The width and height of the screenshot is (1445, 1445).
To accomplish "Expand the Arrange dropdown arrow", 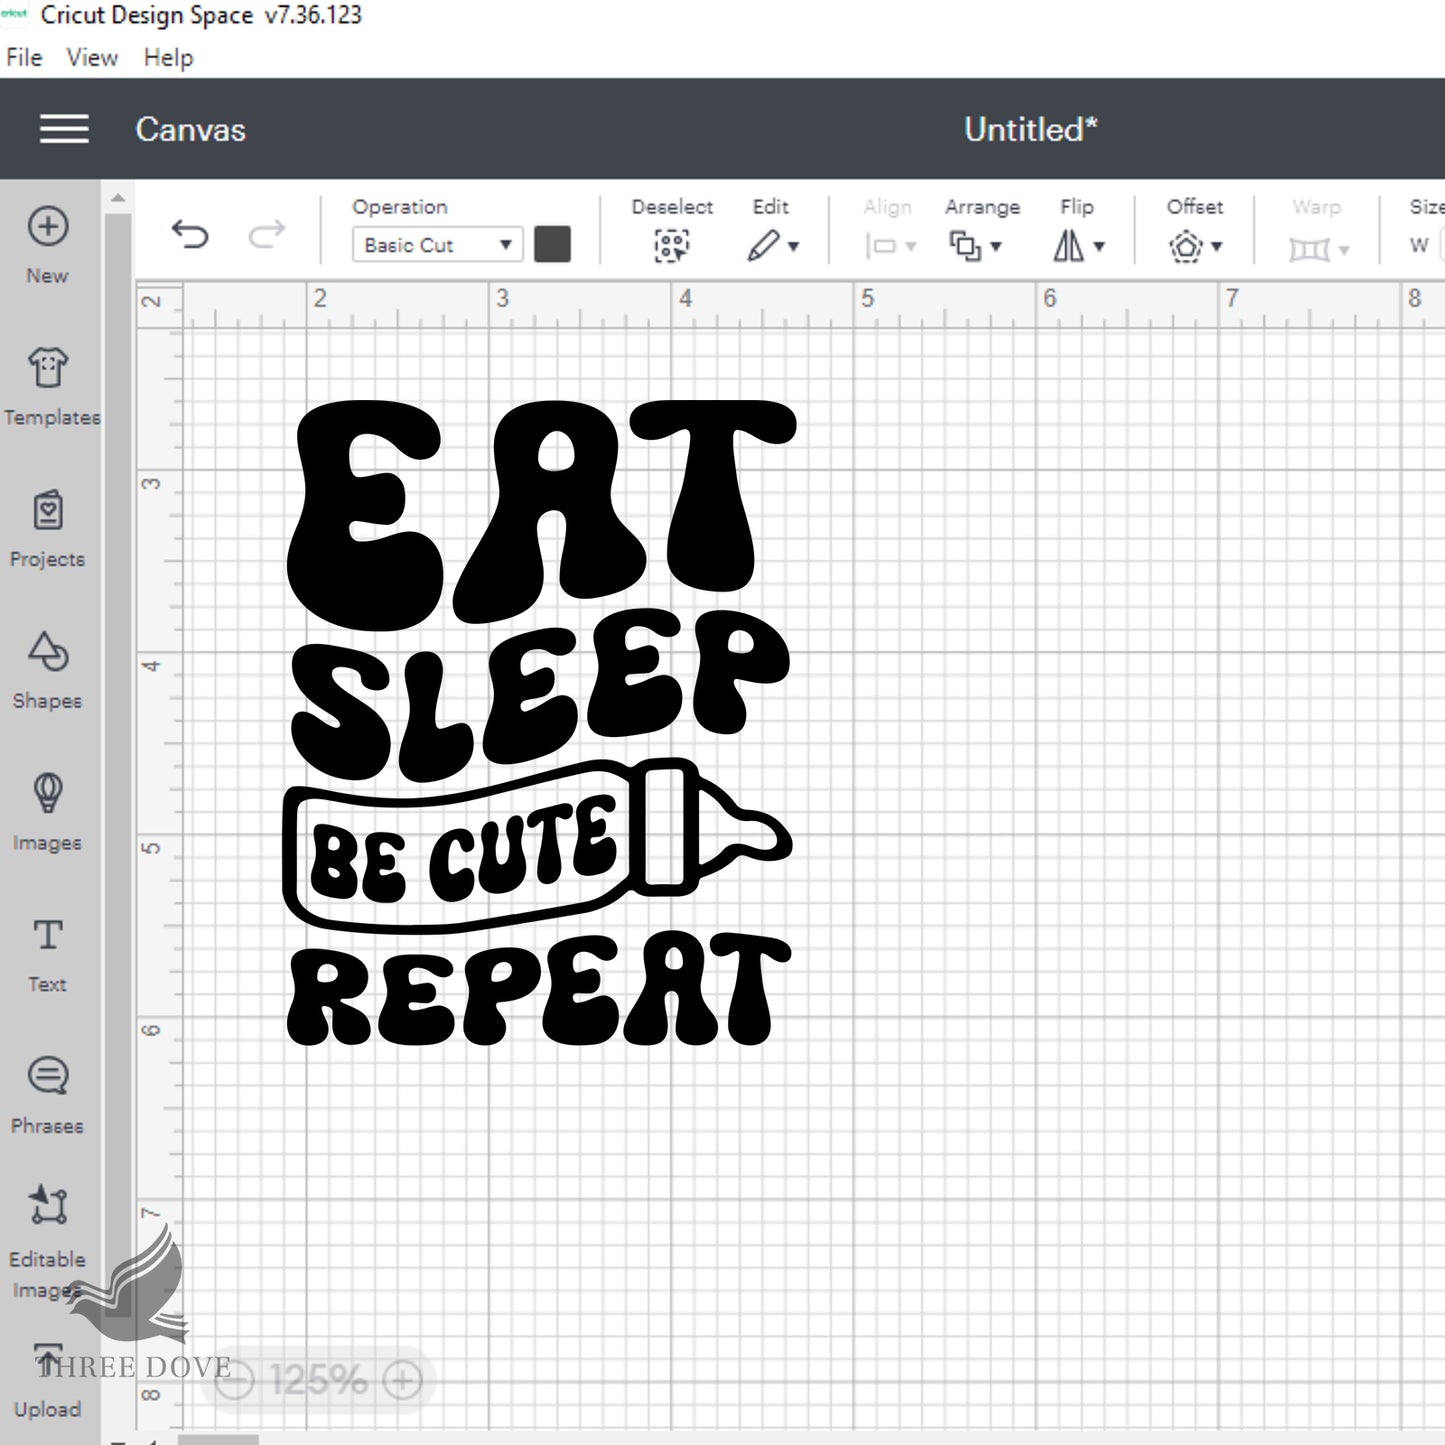I will coord(996,246).
